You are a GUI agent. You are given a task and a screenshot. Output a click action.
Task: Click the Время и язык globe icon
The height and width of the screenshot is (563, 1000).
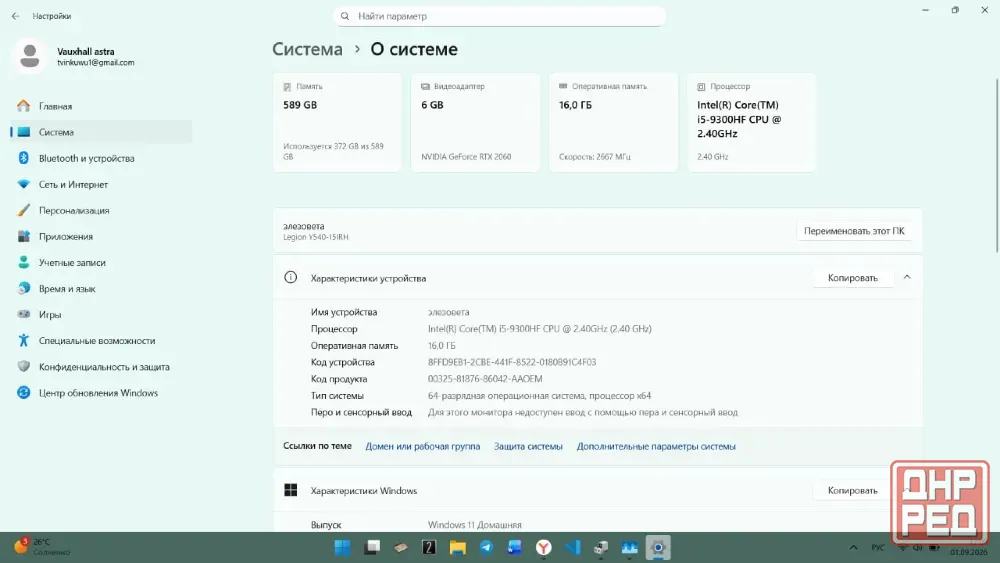(24, 288)
